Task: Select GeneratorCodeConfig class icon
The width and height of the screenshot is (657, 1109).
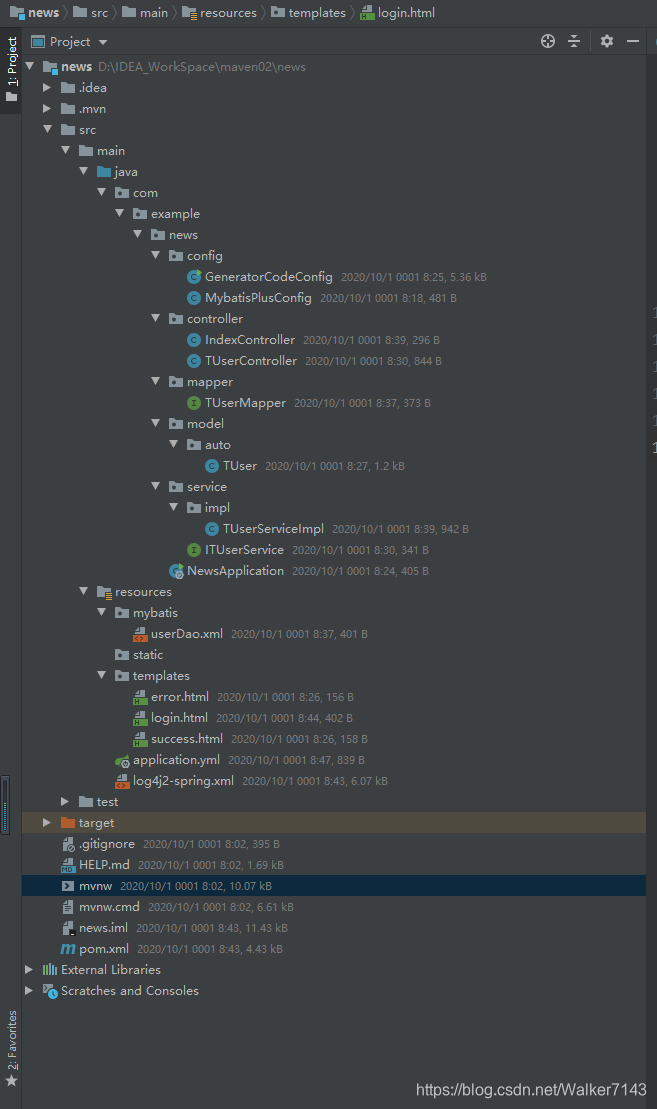Action: click(x=194, y=277)
